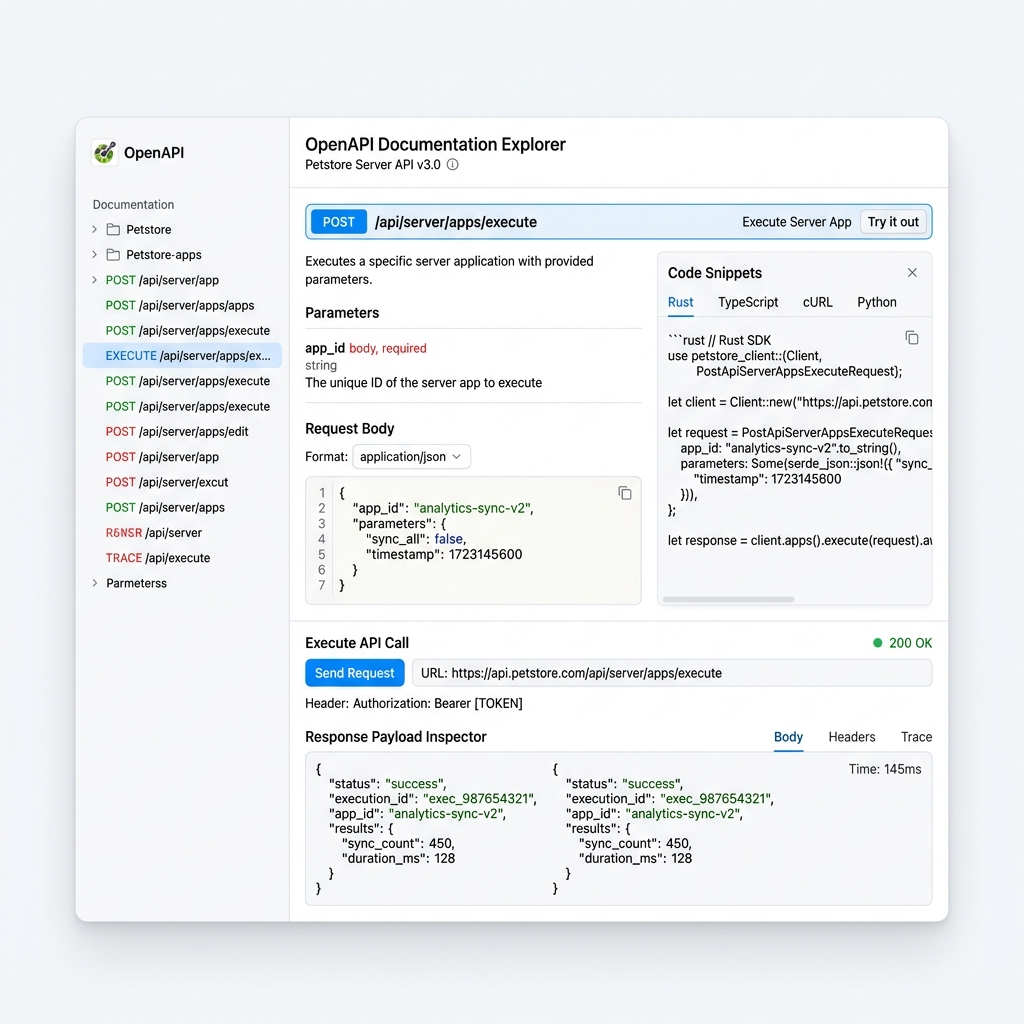
Task: Click the Petstore-apps folder icon
Action: [113, 255]
